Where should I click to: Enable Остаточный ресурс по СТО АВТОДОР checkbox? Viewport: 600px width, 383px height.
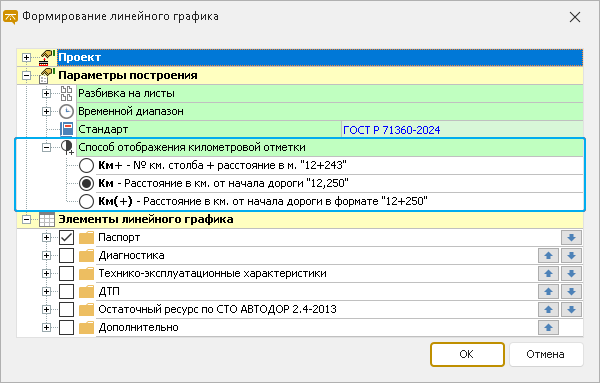click(67, 310)
